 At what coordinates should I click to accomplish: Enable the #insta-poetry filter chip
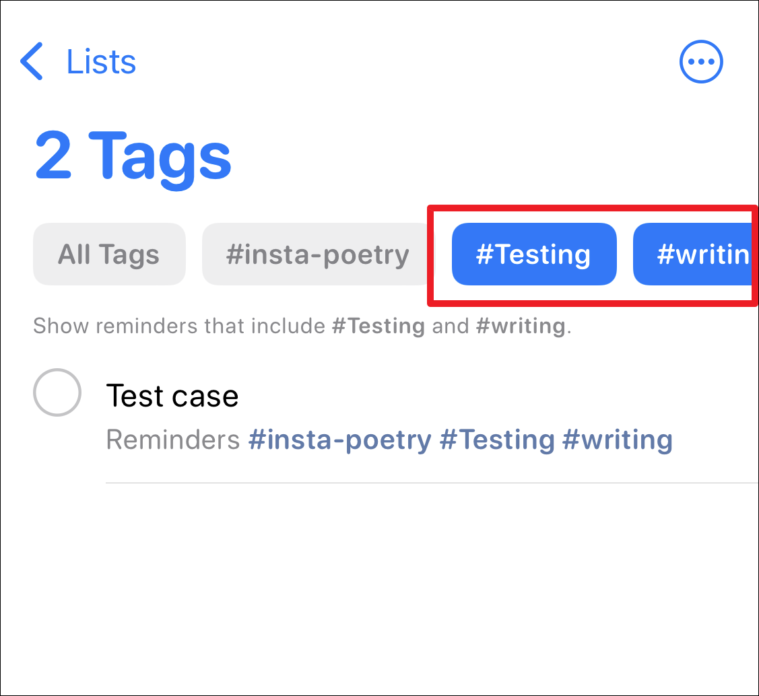coord(317,254)
